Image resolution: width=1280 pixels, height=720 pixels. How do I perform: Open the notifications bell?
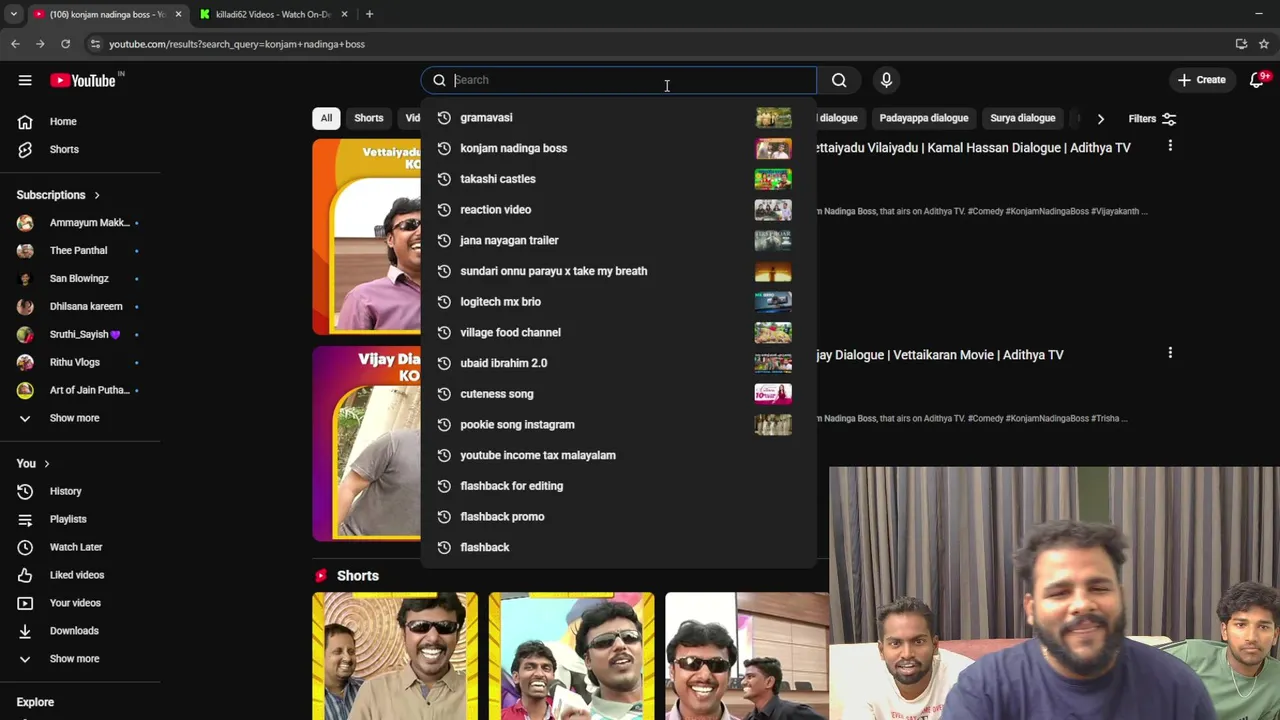1257,80
